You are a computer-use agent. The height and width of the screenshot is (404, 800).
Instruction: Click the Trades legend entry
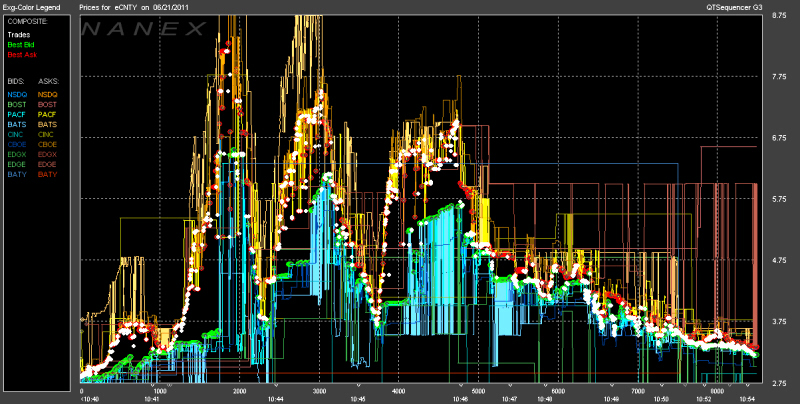(19, 35)
